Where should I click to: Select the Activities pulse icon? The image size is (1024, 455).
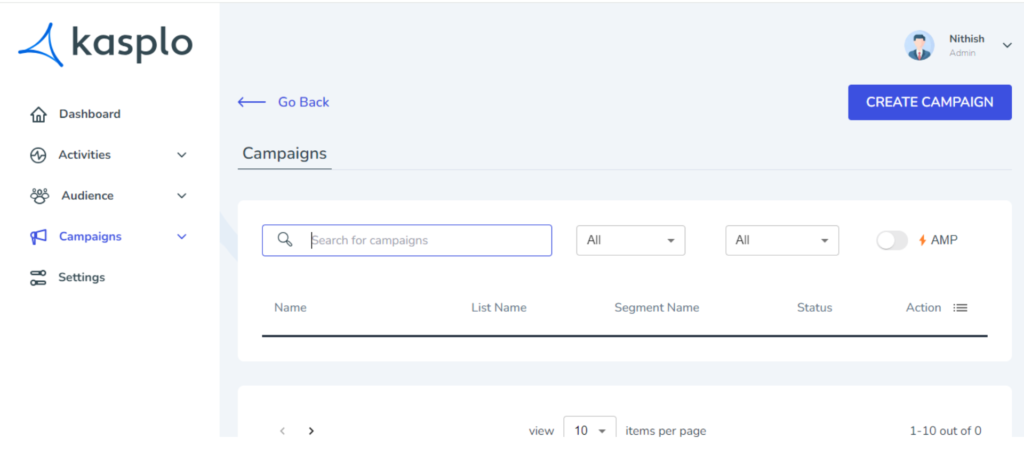click(x=39, y=155)
